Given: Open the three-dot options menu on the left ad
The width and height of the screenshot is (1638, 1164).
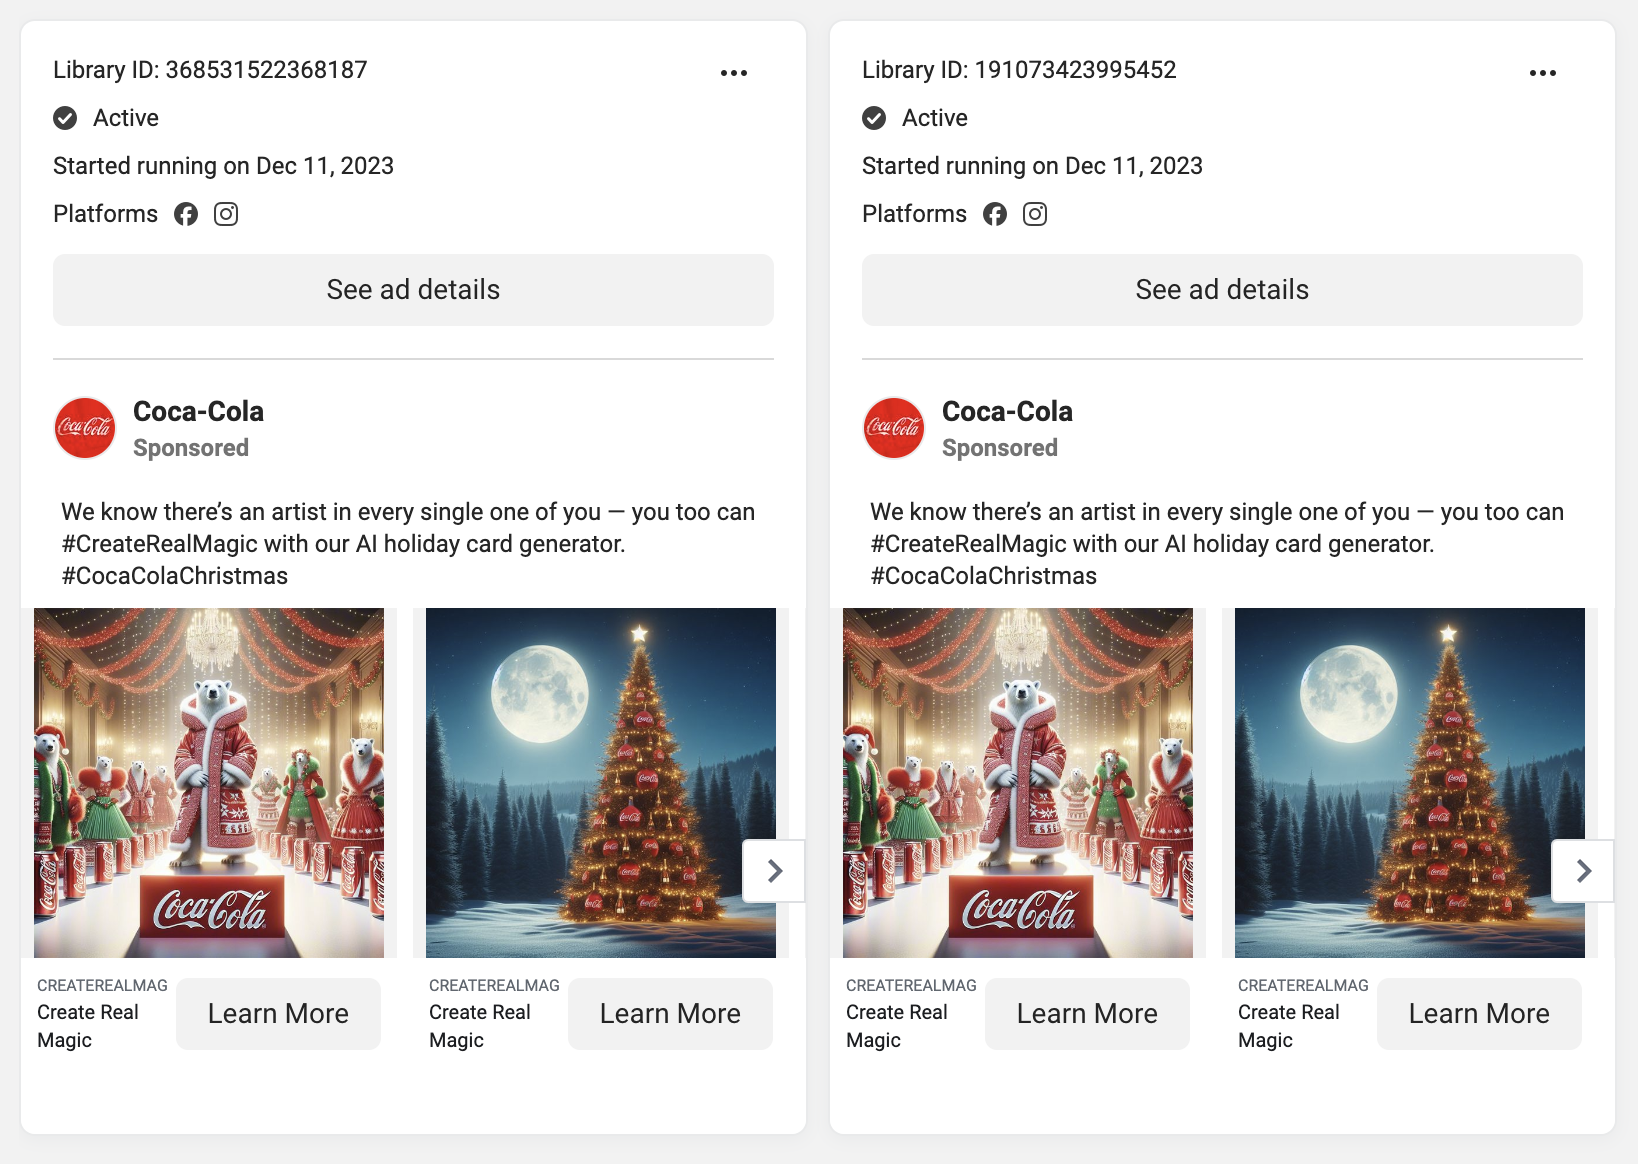Looking at the screenshot, I should coord(735,72).
